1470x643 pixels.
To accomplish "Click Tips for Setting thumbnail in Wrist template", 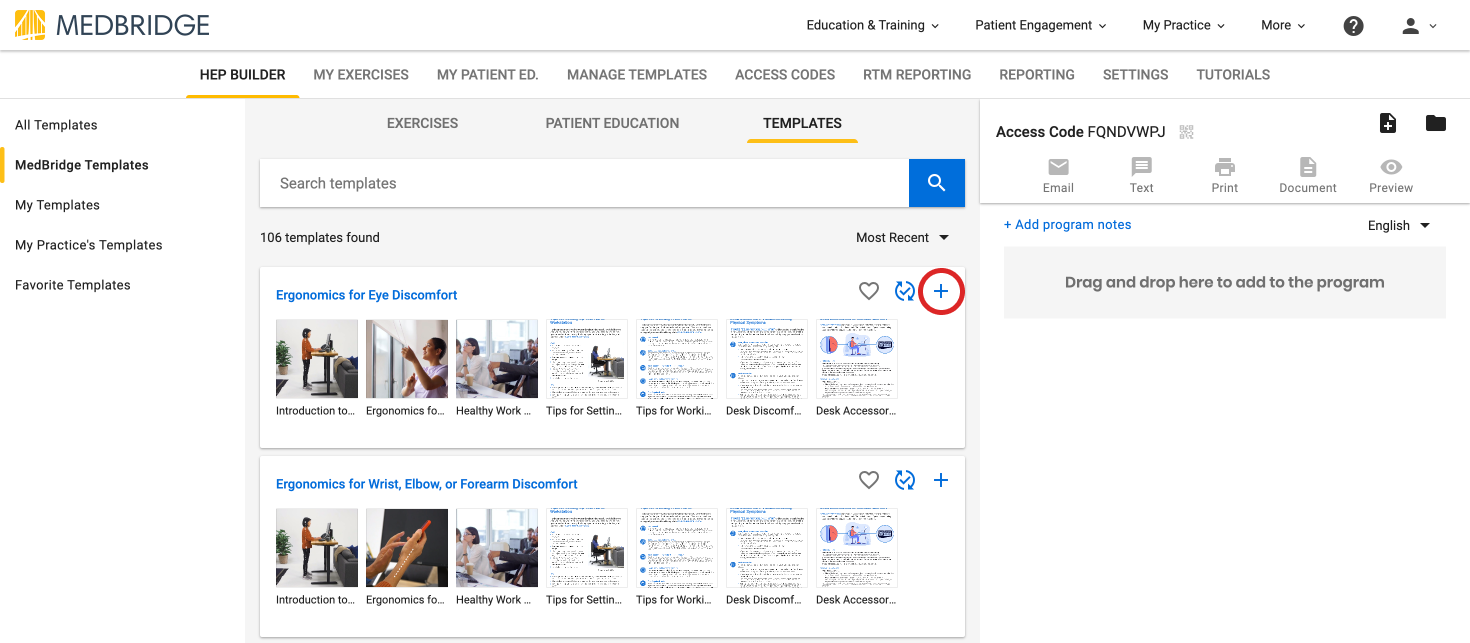I will (x=587, y=548).
